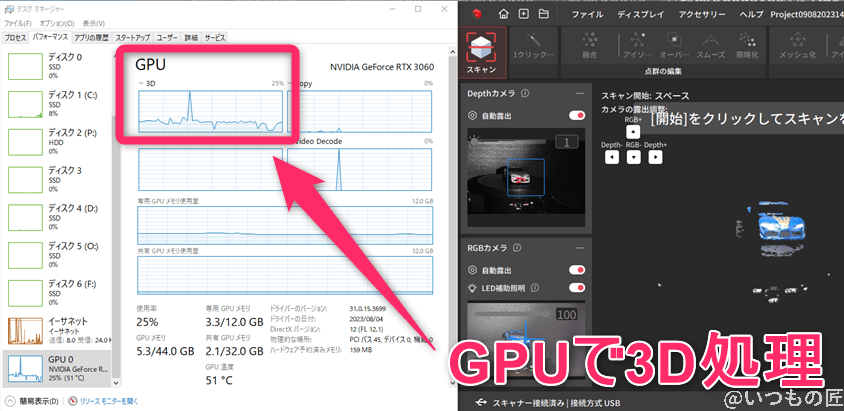Open ディスプレイ menu in scanner app

(641, 15)
